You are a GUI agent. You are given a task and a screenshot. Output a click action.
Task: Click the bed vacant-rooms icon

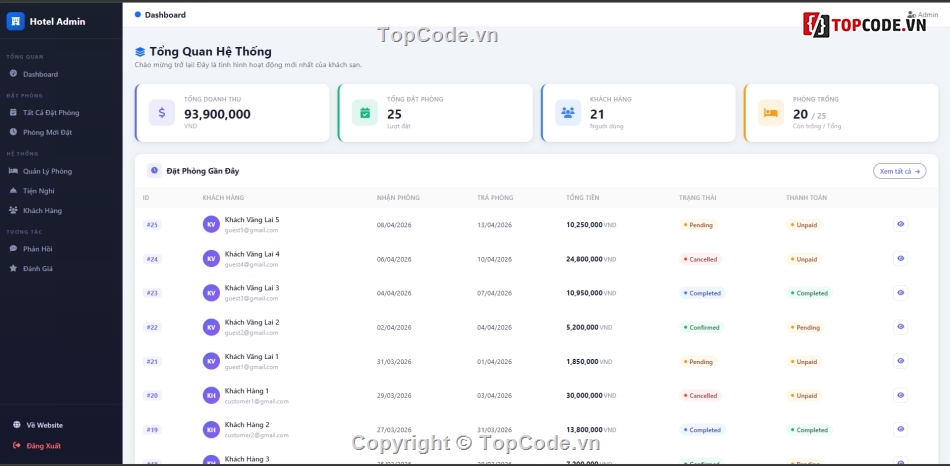click(x=771, y=113)
